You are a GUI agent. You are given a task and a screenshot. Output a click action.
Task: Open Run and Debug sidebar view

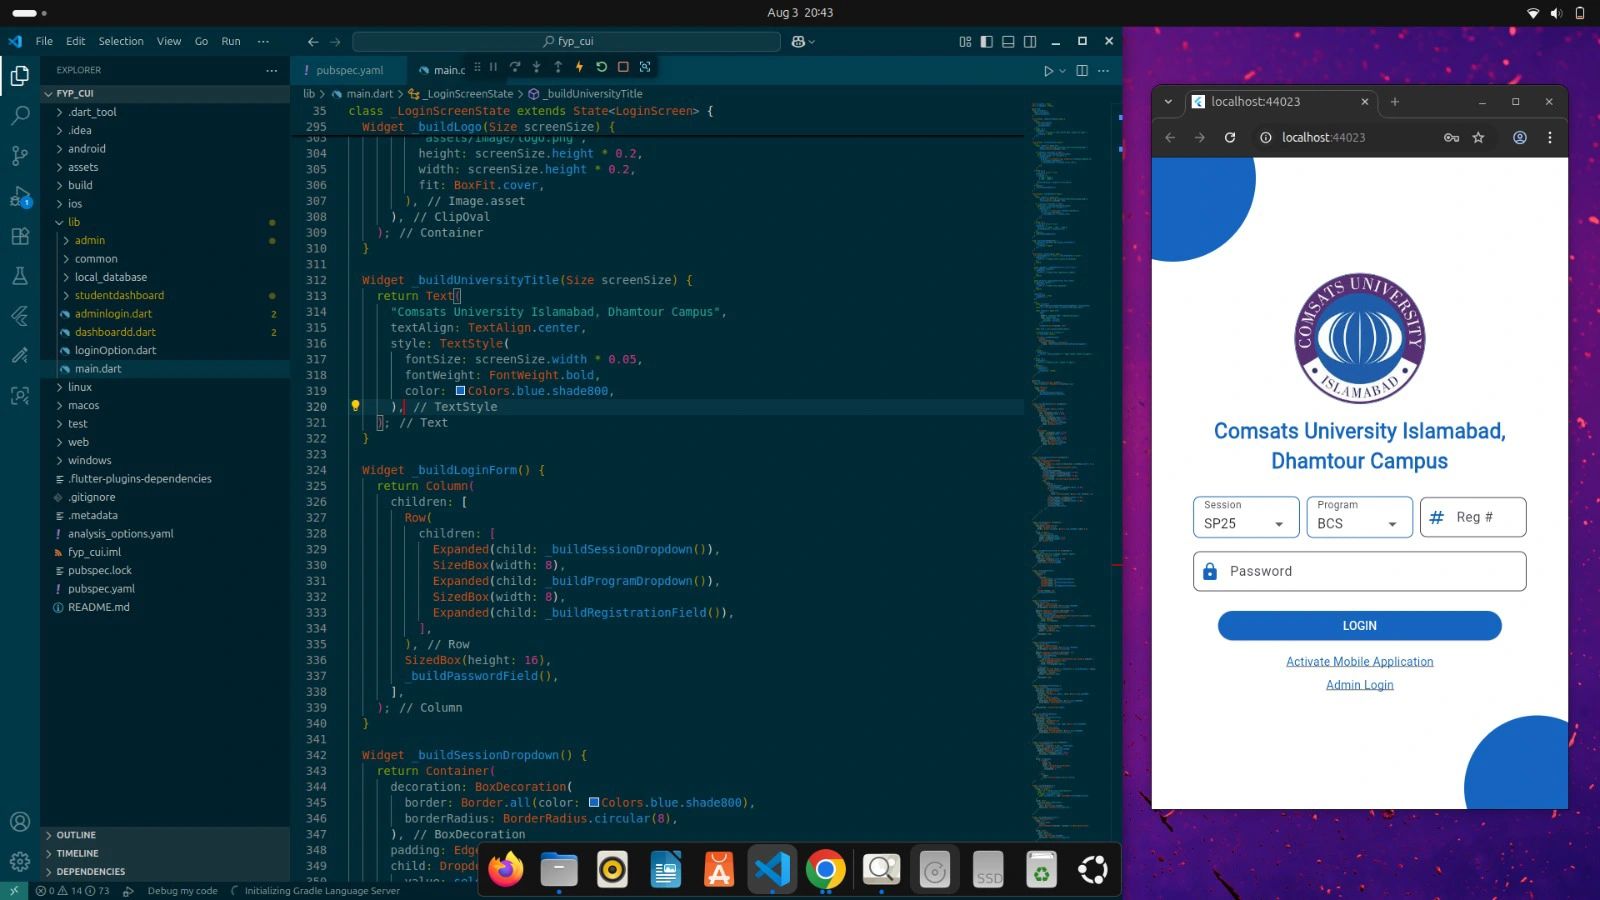(x=20, y=196)
